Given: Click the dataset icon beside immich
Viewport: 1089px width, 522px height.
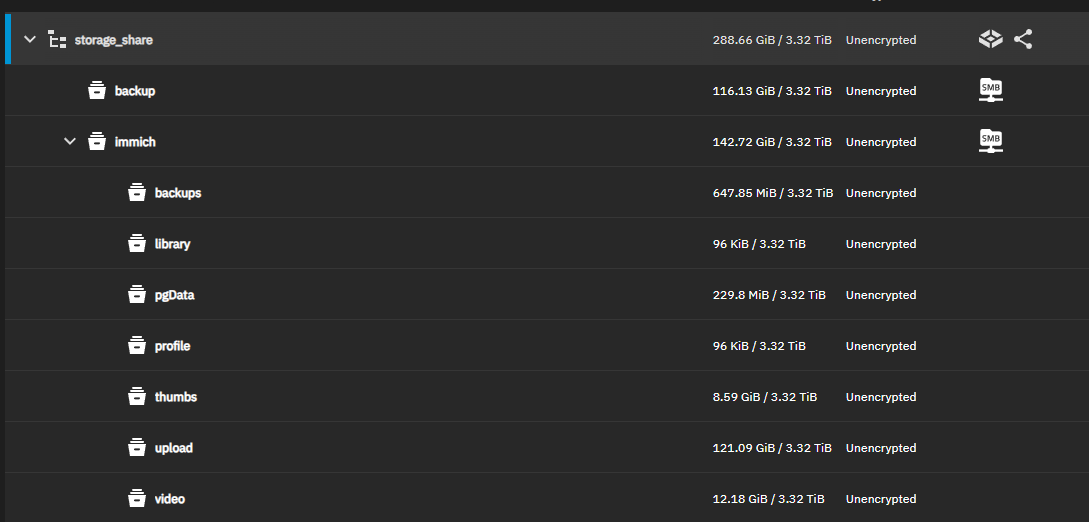Looking at the screenshot, I should [97, 142].
